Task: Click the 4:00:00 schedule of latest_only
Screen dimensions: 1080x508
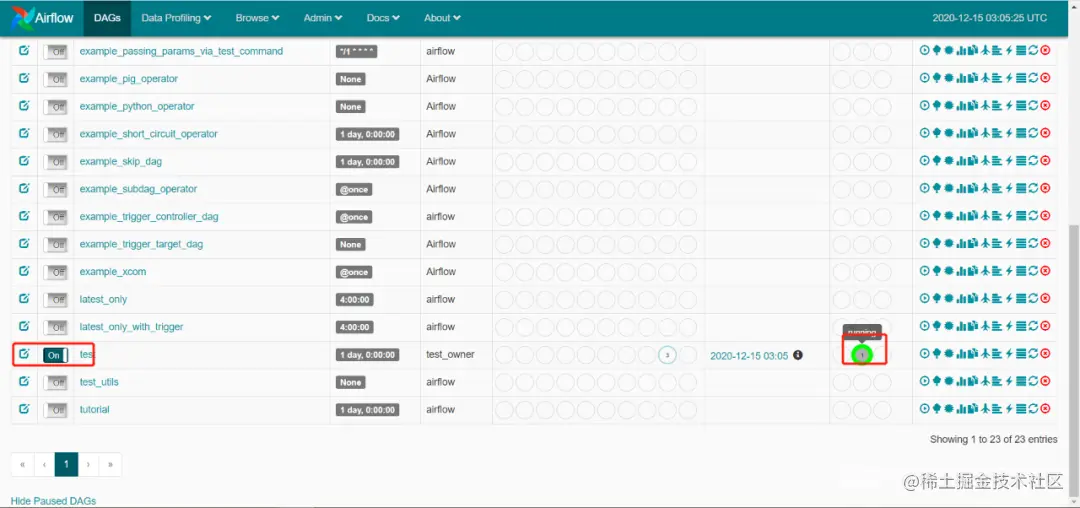Action: point(355,299)
